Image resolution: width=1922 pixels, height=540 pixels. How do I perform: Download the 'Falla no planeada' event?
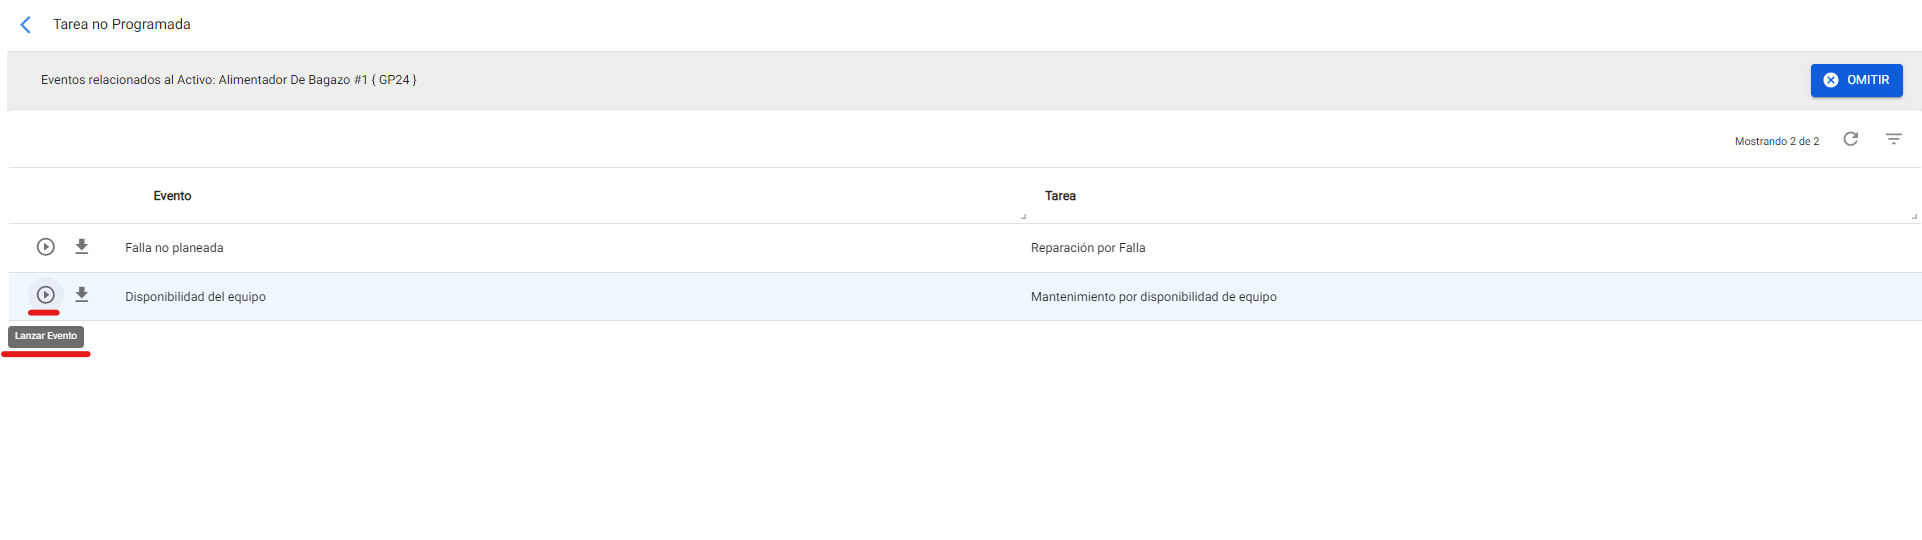[82, 247]
